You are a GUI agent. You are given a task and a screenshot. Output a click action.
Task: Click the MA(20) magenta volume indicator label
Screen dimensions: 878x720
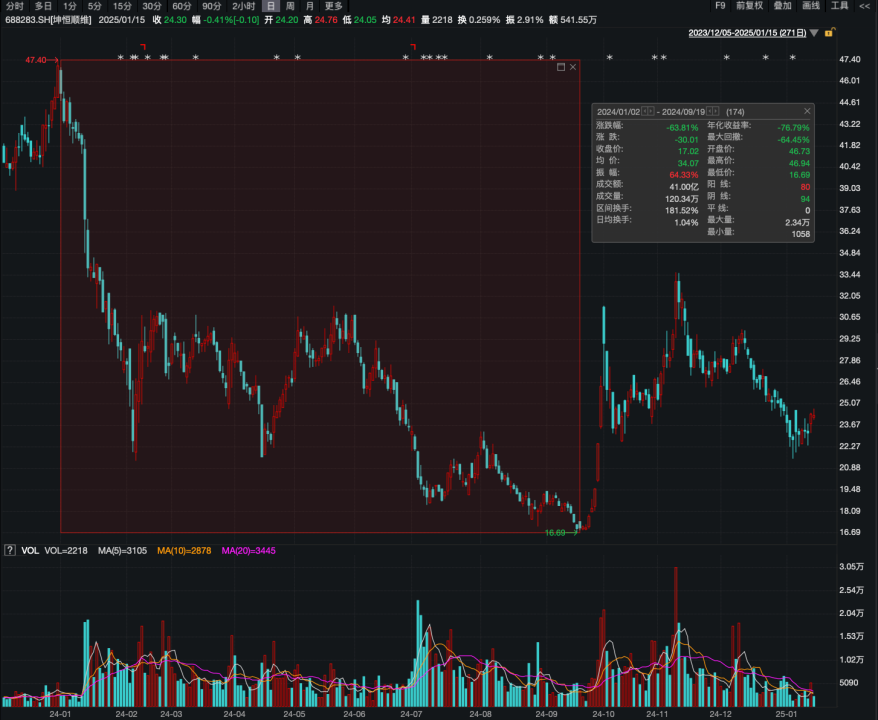(248, 551)
